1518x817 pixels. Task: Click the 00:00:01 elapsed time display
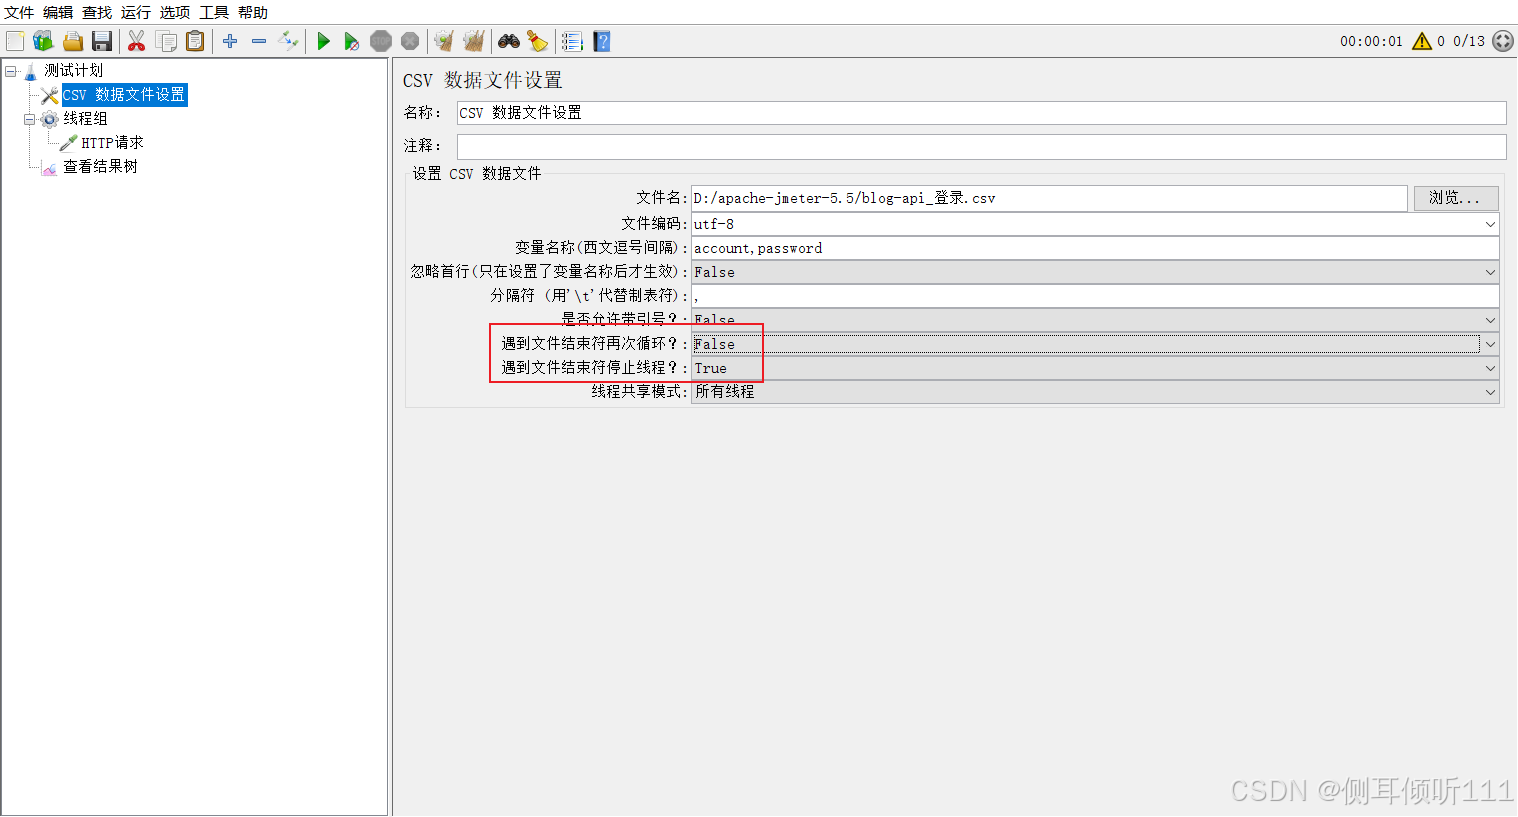click(x=1371, y=41)
